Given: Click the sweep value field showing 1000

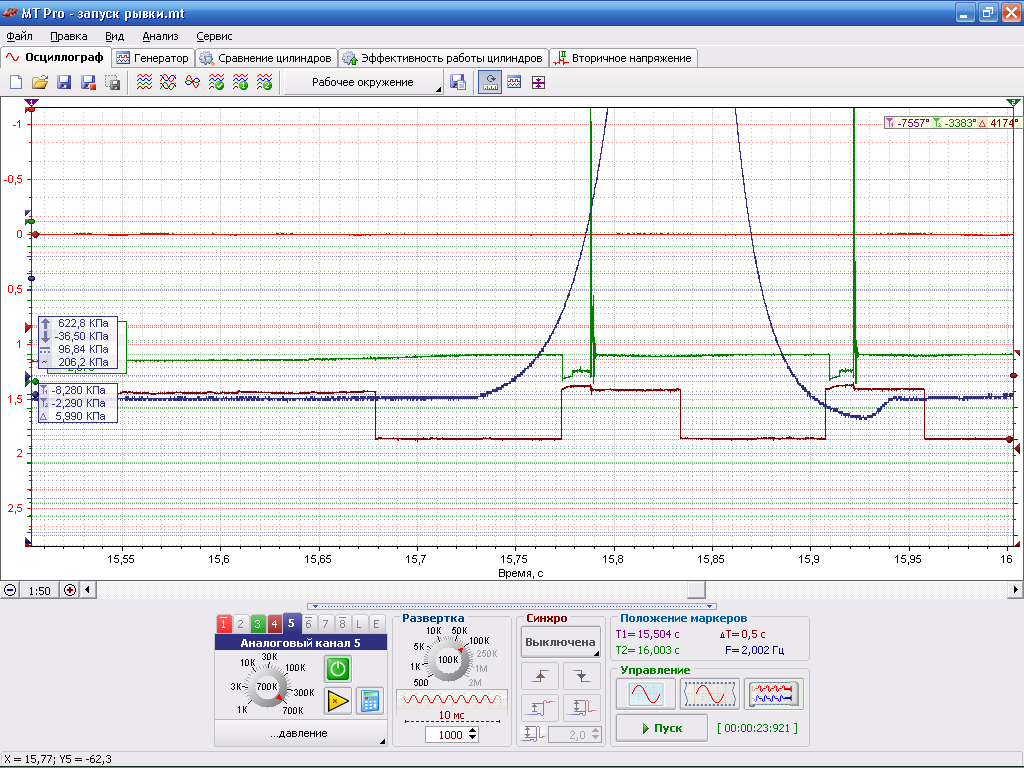Looking at the screenshot, I should tap(446, 735).
